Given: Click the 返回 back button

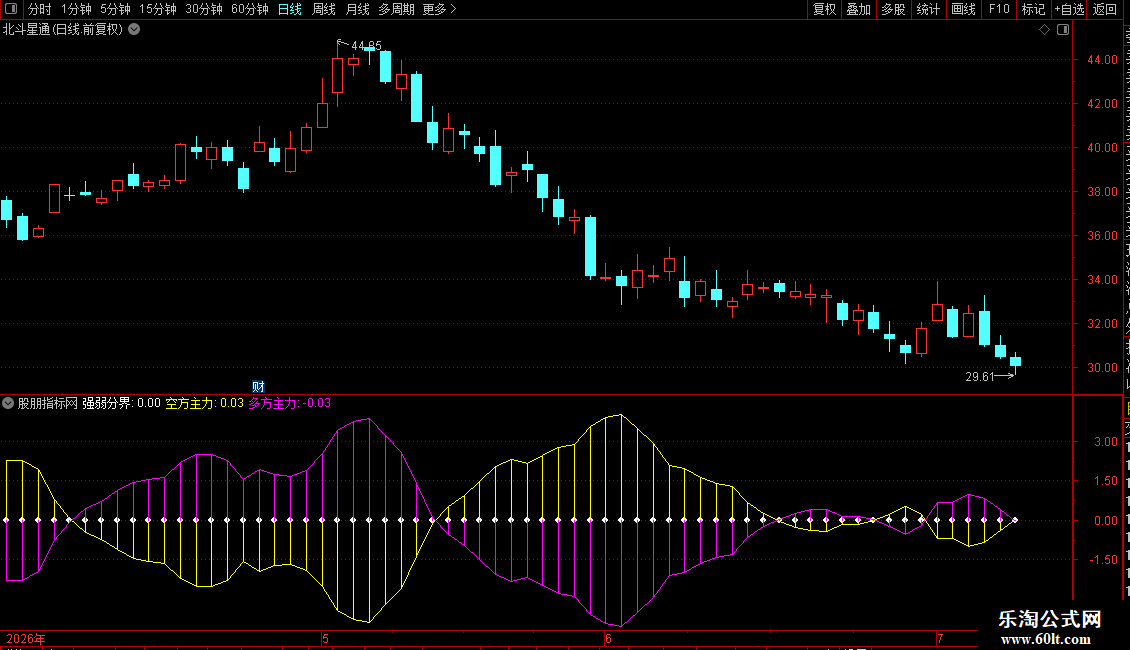Looking at the screenshot, I should [1105, 9].
